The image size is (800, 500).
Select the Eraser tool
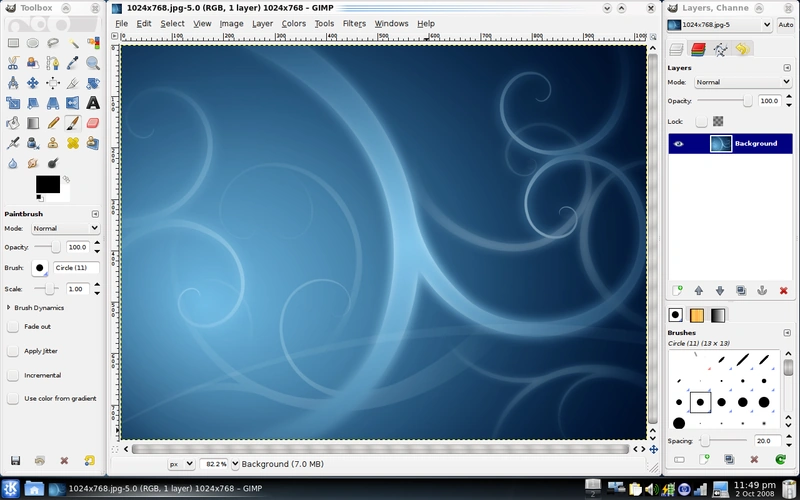pyautogui.click(x=93, y=123)
